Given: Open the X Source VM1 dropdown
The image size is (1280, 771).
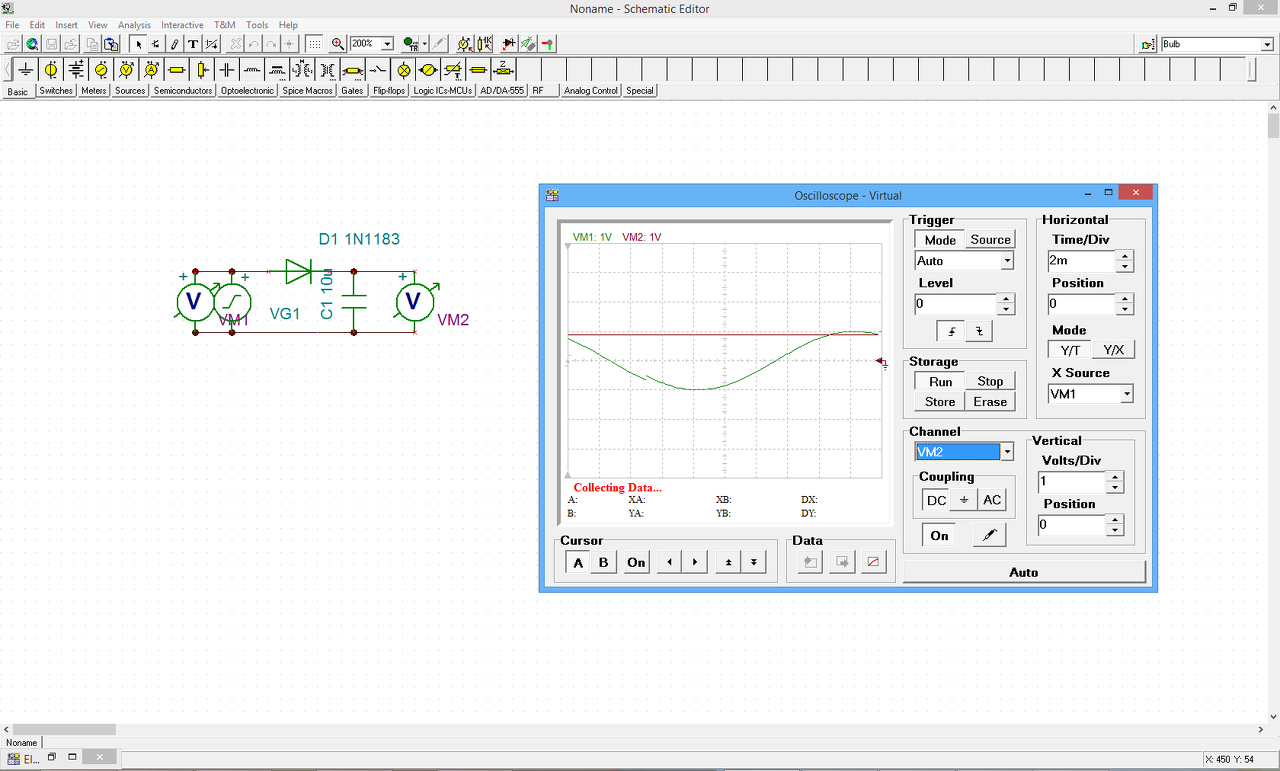Looking at the screenshot, I should click(1126, 394).
